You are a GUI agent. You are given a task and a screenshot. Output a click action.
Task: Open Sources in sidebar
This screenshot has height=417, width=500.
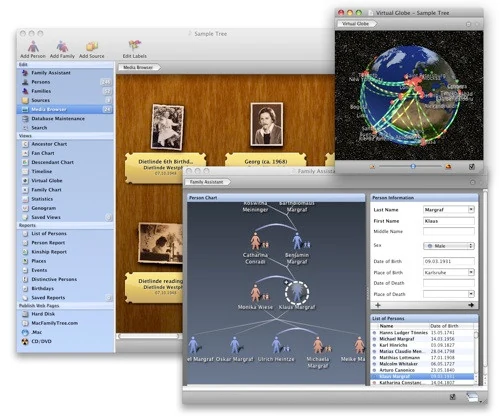pyautogui.click(x=65, y=100)
